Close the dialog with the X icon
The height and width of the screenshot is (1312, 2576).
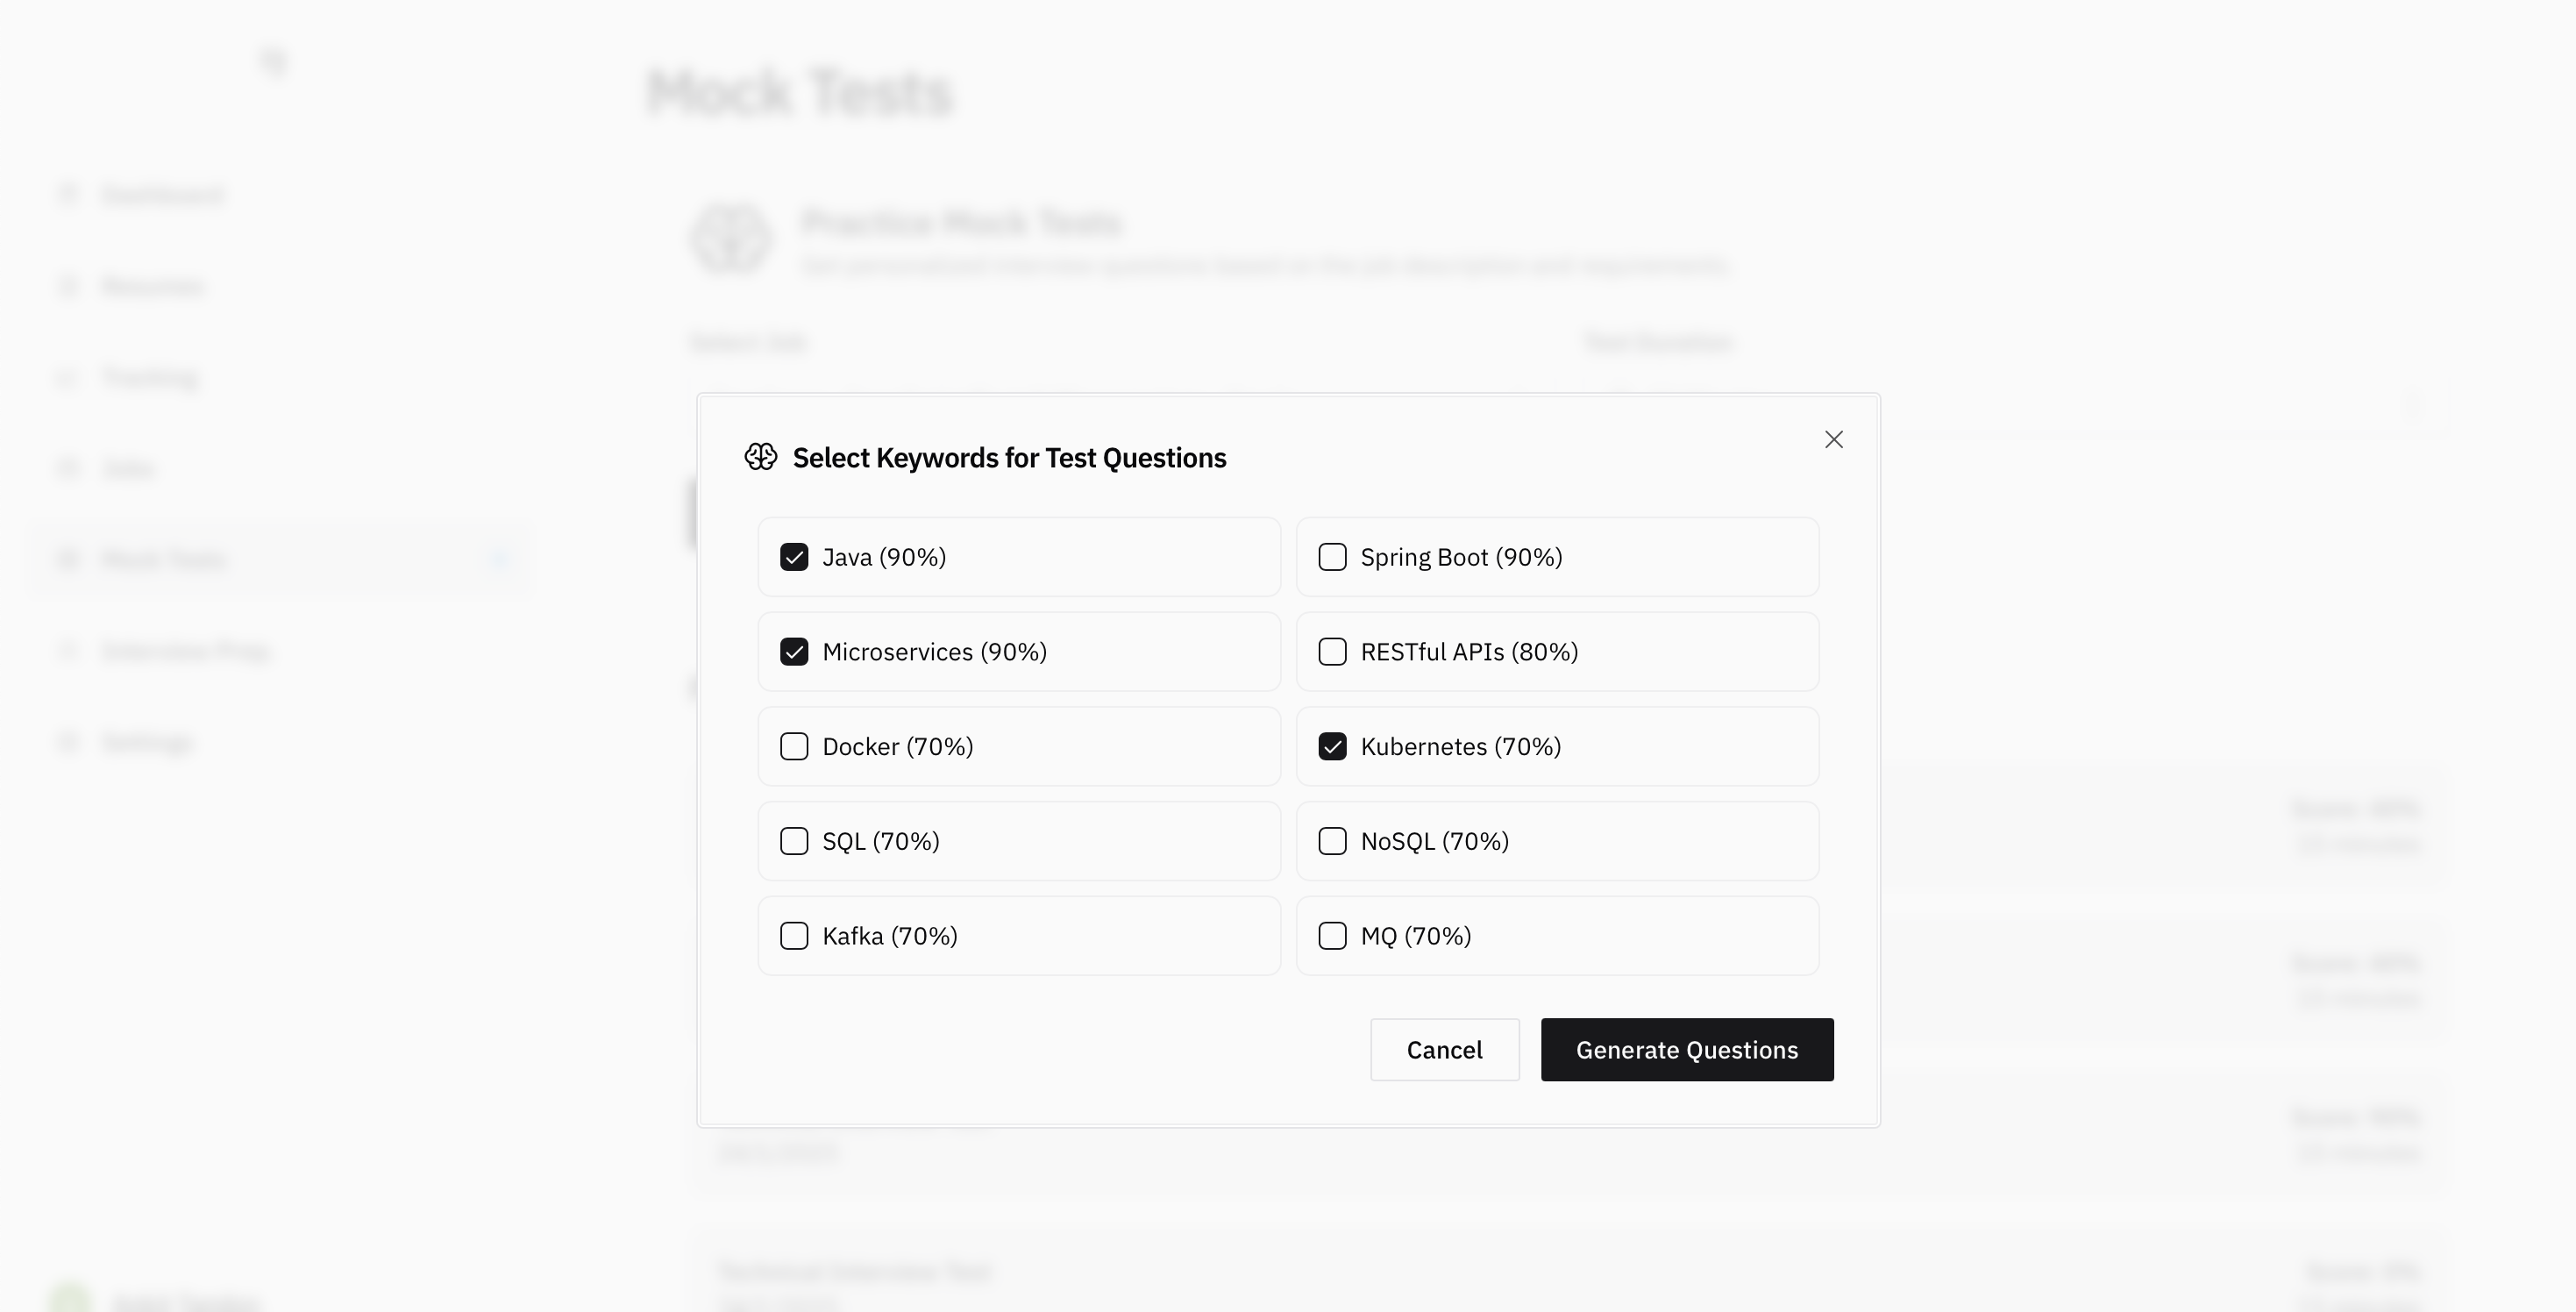pyautogui.click(x=1833, y=440)
